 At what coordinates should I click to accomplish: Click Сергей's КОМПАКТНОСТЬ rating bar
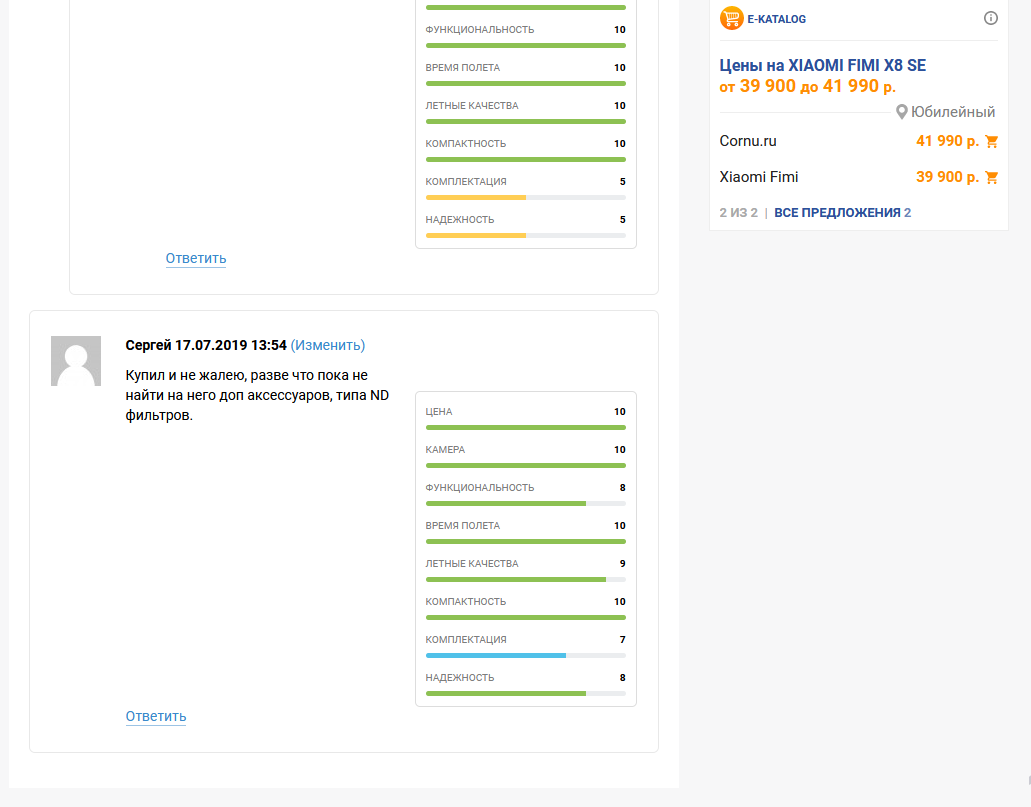point(525,618)
